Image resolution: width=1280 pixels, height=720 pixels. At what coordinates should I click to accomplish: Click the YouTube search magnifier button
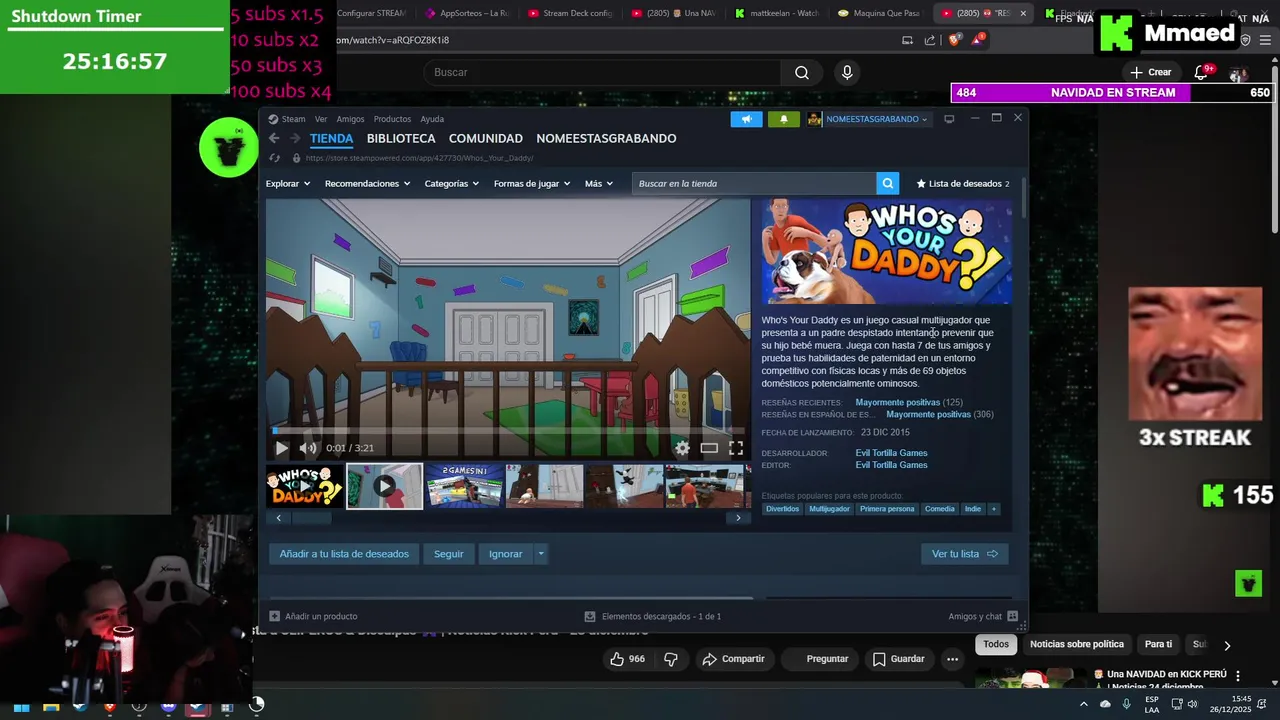pyautogui.click(x=802, y=72)
